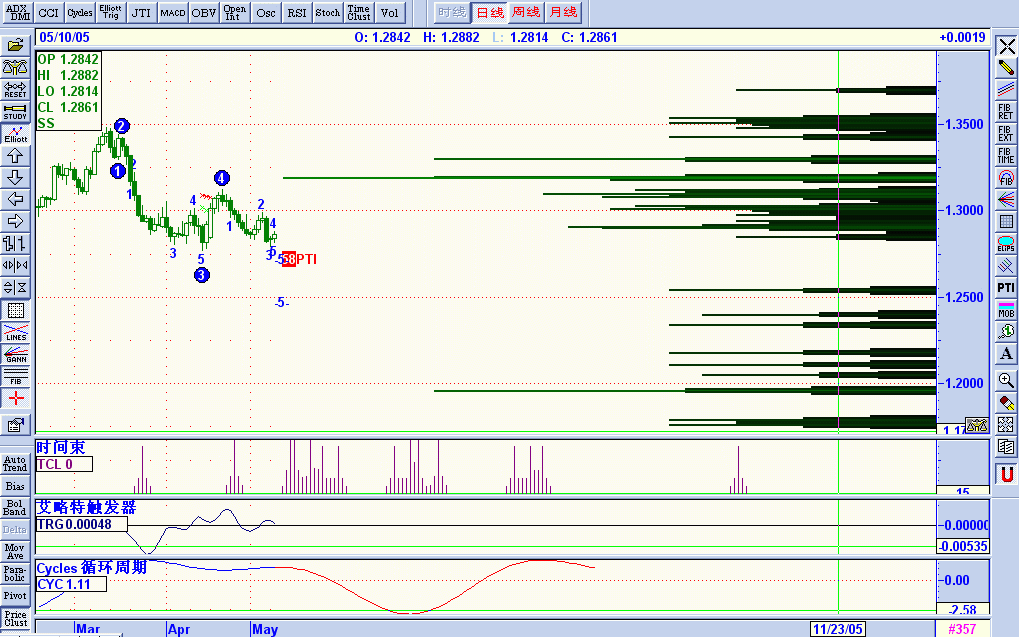This screenshot has height=637, width=1019.
Task: Click the X cross tool icon
Action: (1006, 47)
